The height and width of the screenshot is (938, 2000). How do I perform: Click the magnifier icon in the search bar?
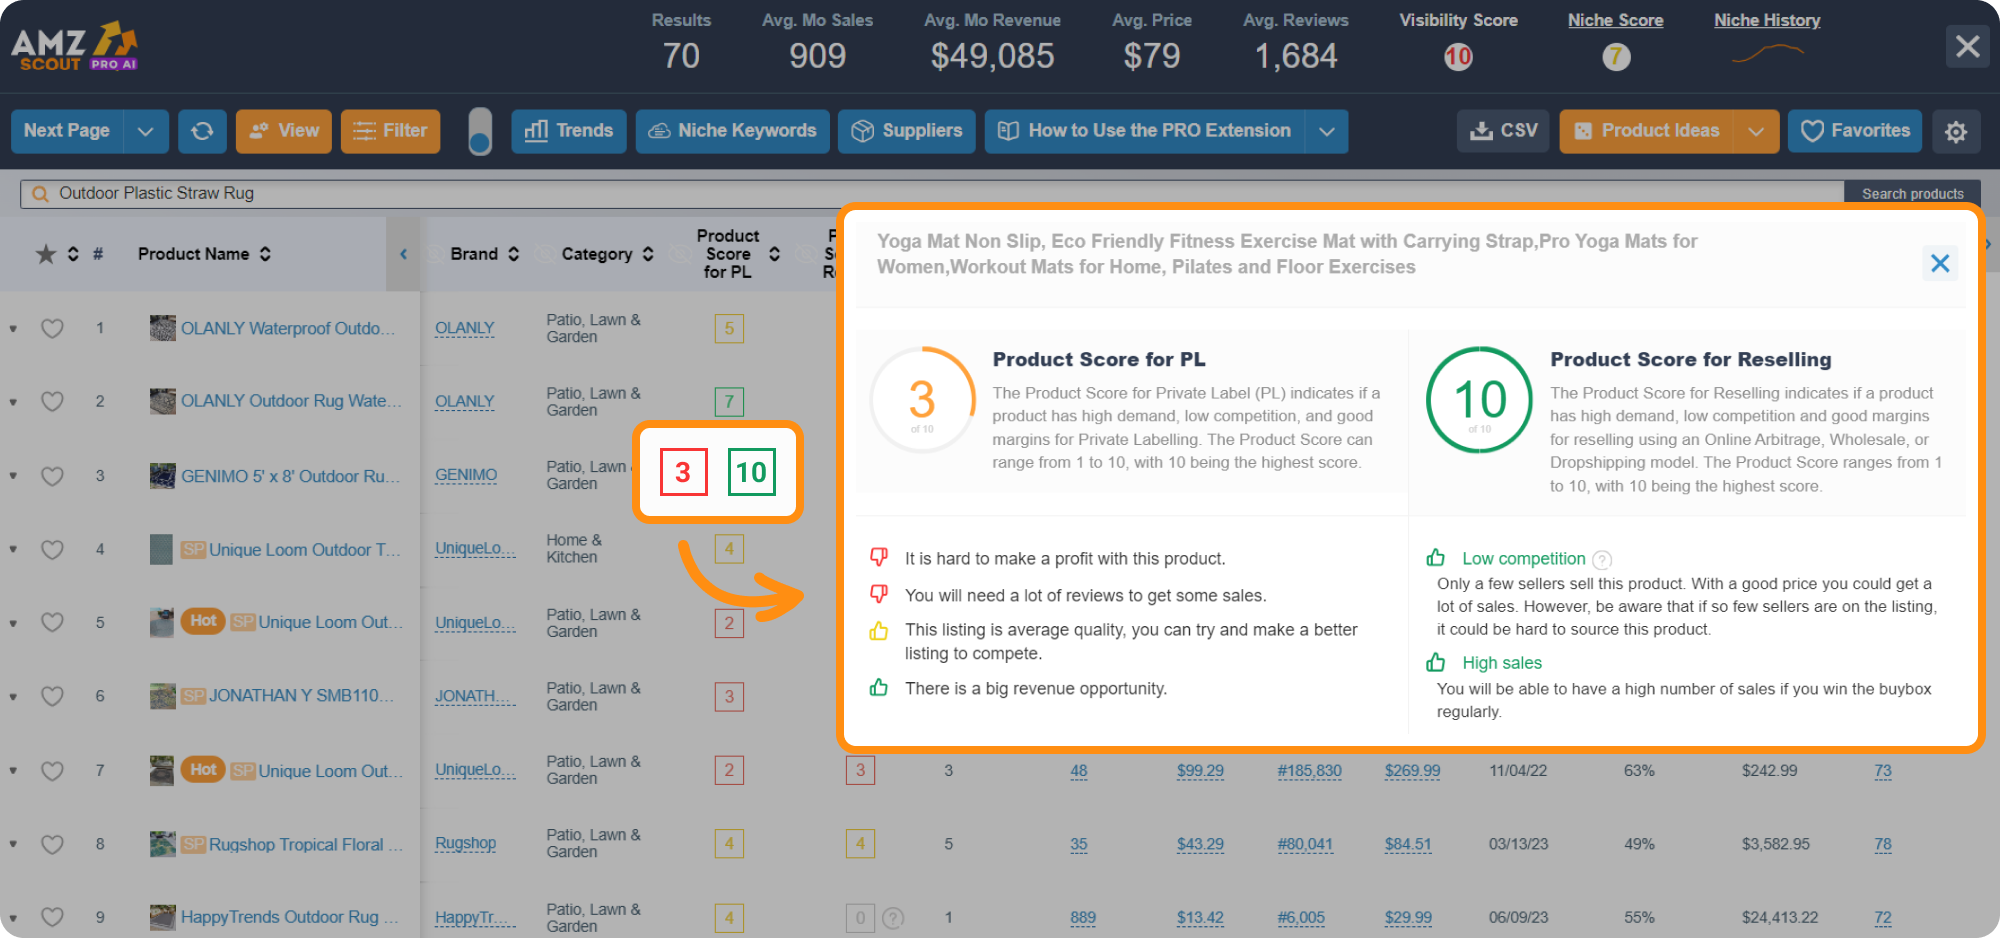click(40, 192)
